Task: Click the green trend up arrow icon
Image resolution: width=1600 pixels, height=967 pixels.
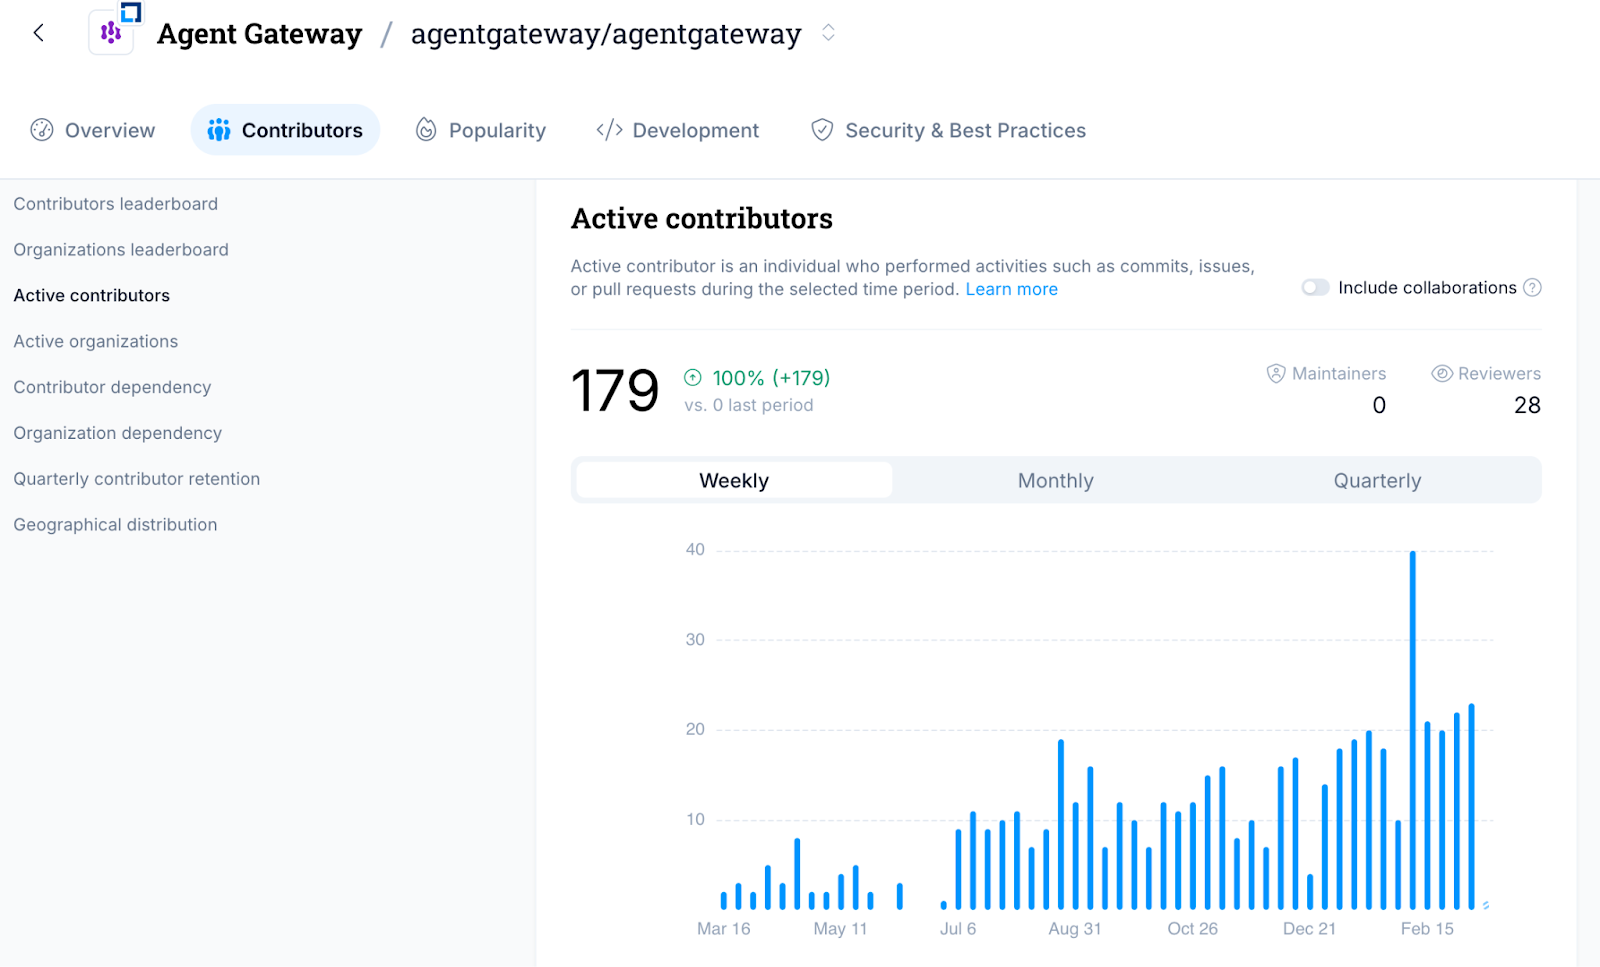Action: point(693,378)
